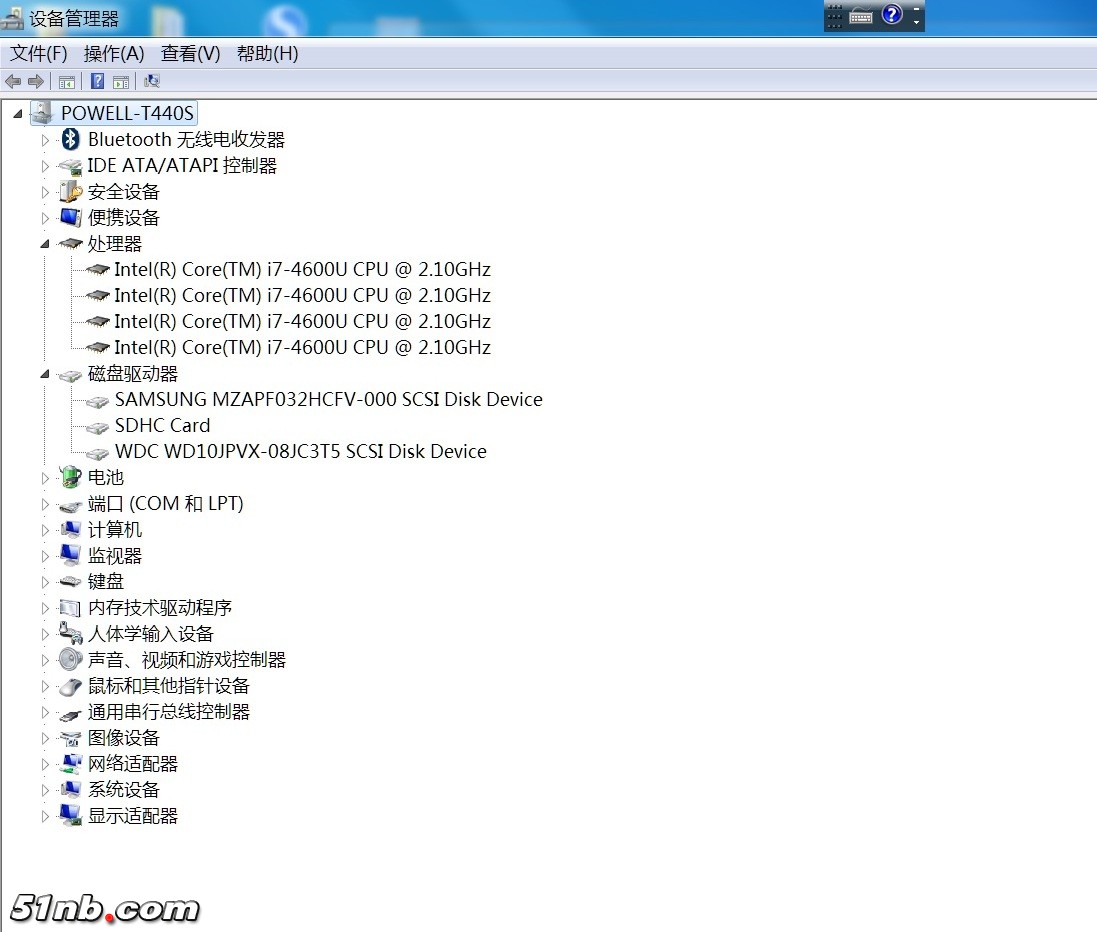
Task: Expand the 鼠标和其他指针设备 node
Action: (45, 686)
